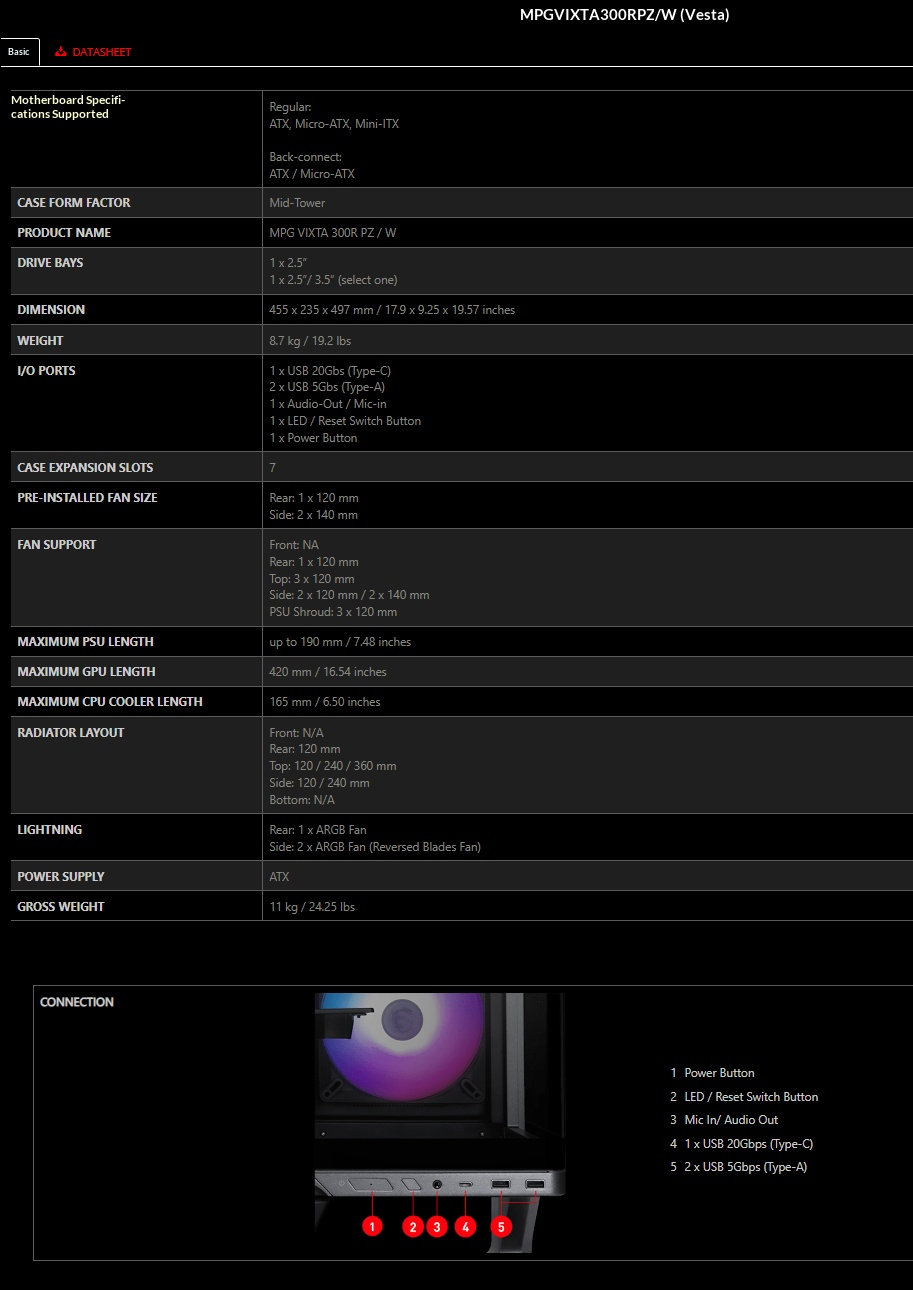Switch to the DATASHEET tab
Image resolution: width=913 pixels, height=1290 pixels.
point(93,52)
